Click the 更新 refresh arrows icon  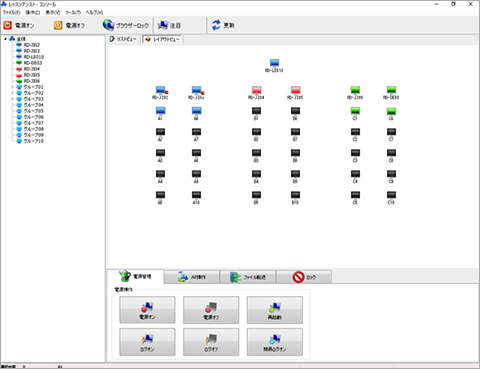(x=216, y=25)
